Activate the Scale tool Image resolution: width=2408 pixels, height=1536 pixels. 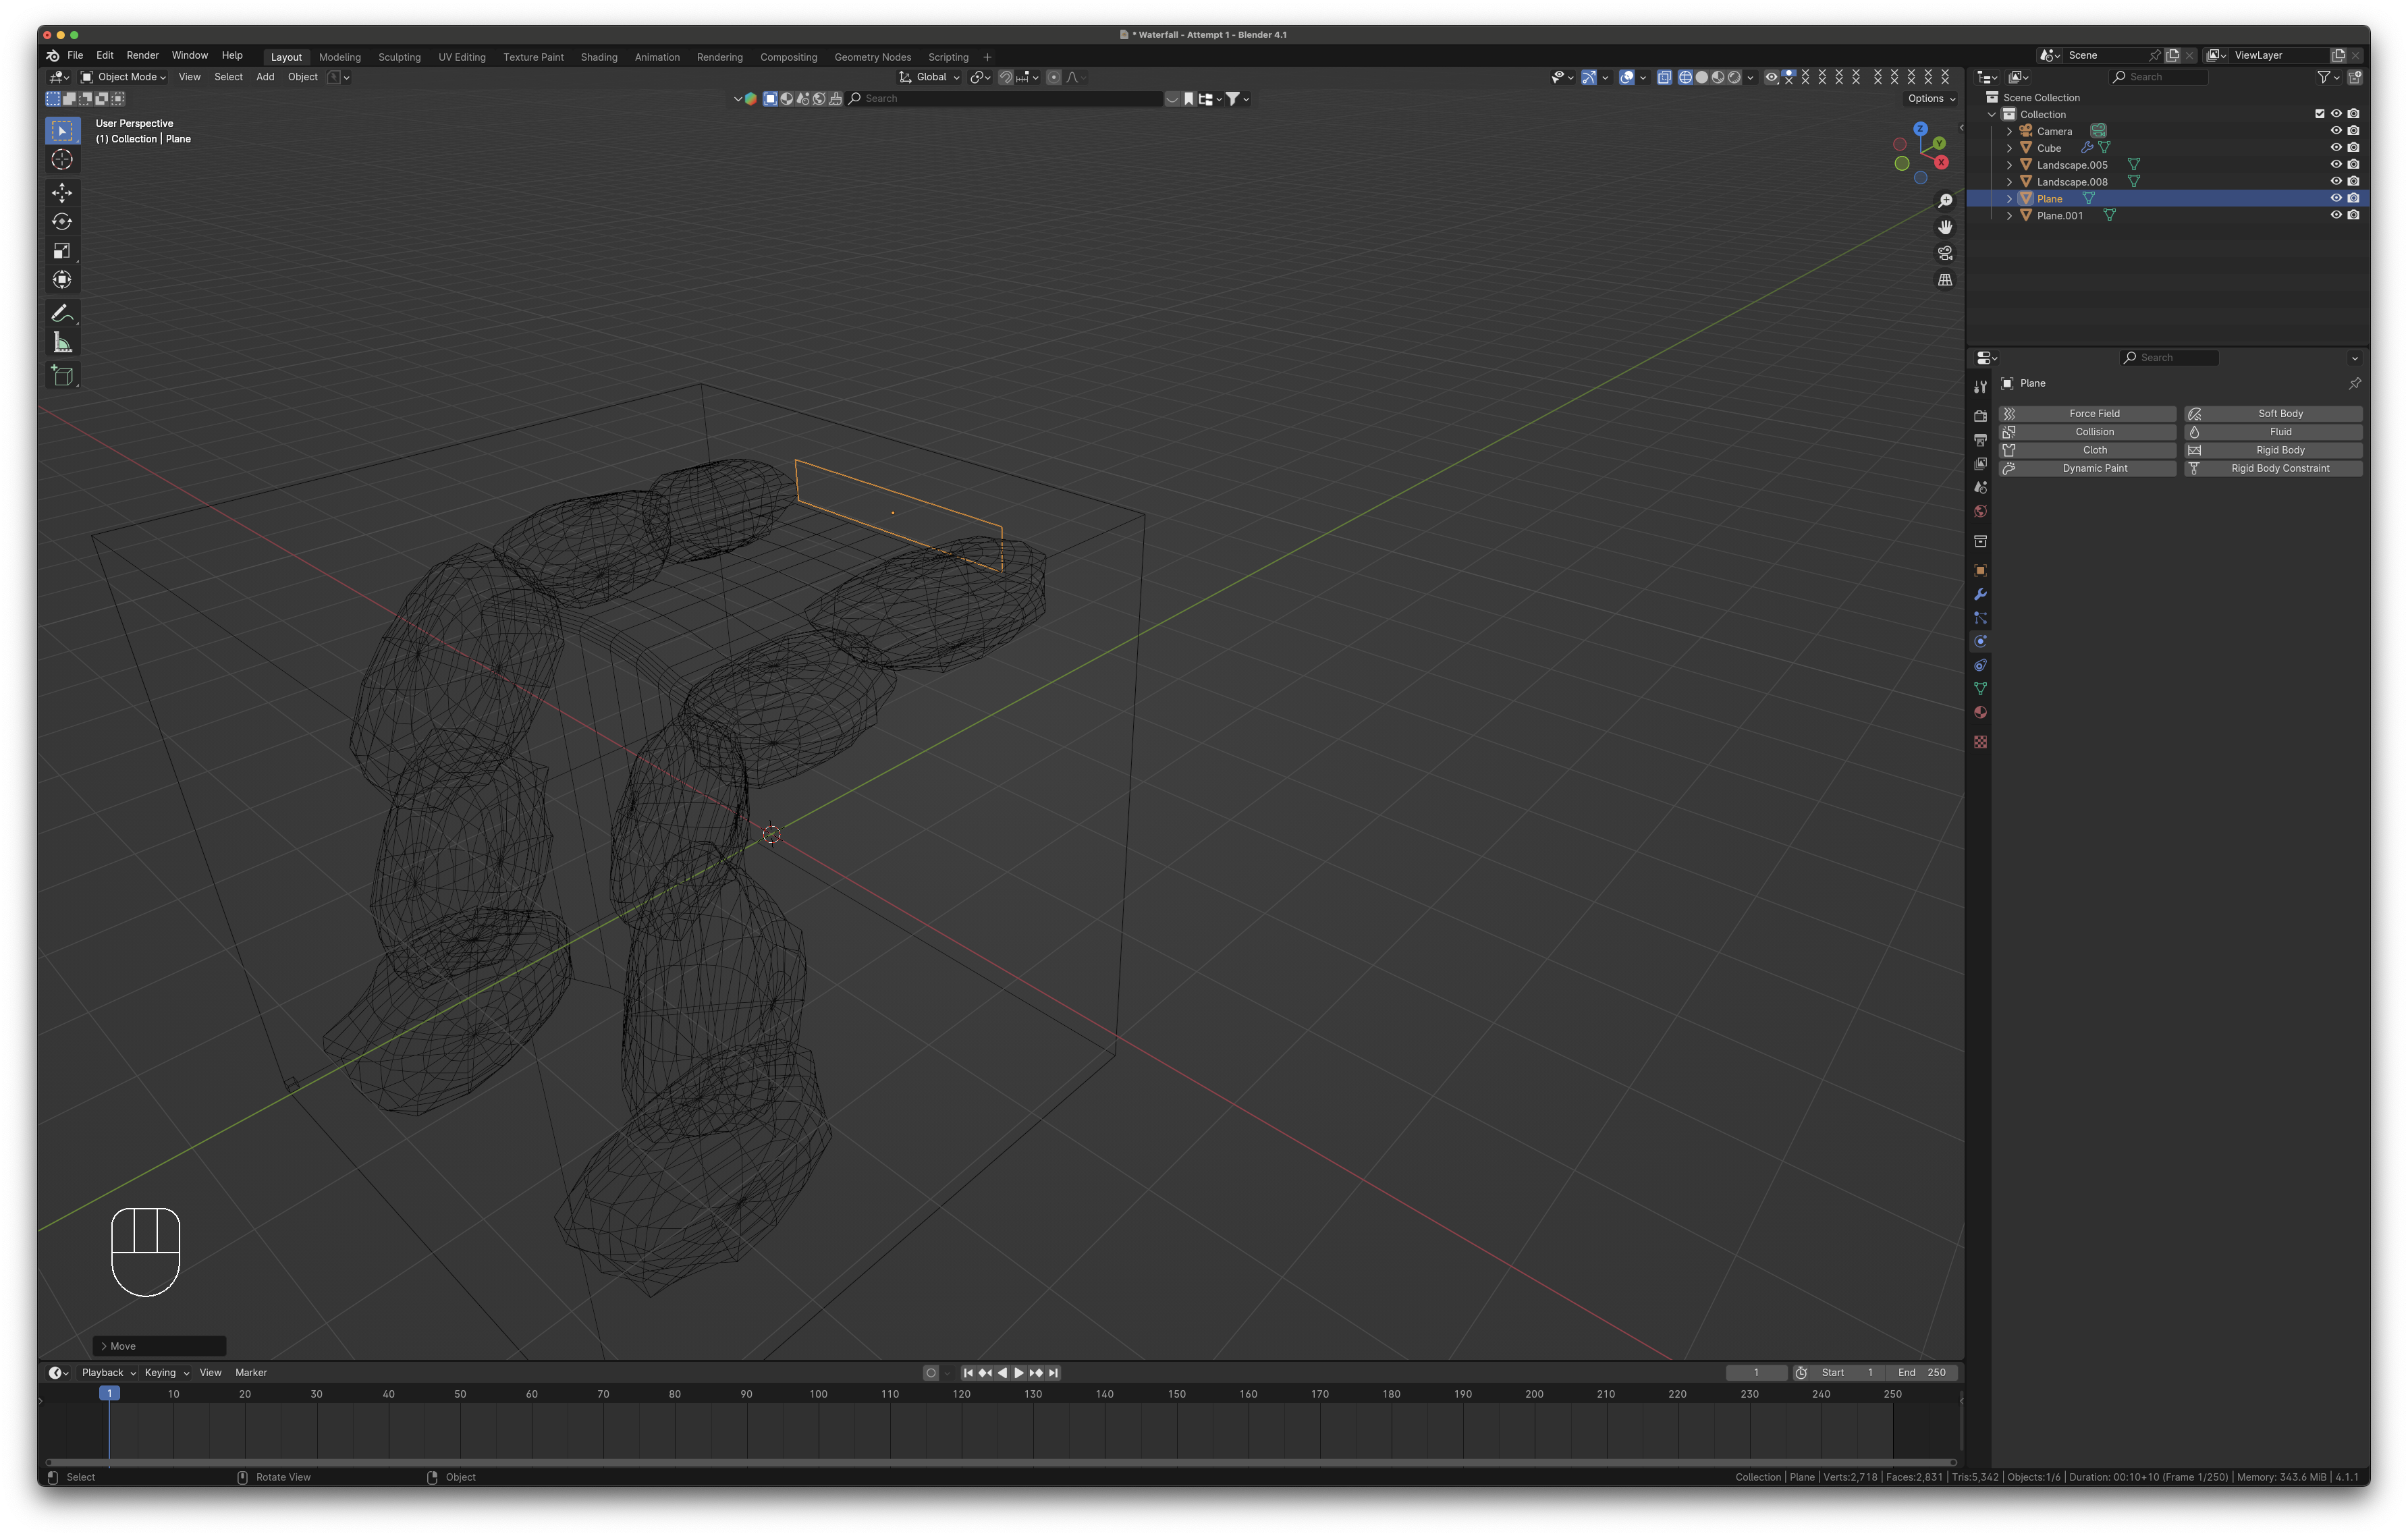62,251
